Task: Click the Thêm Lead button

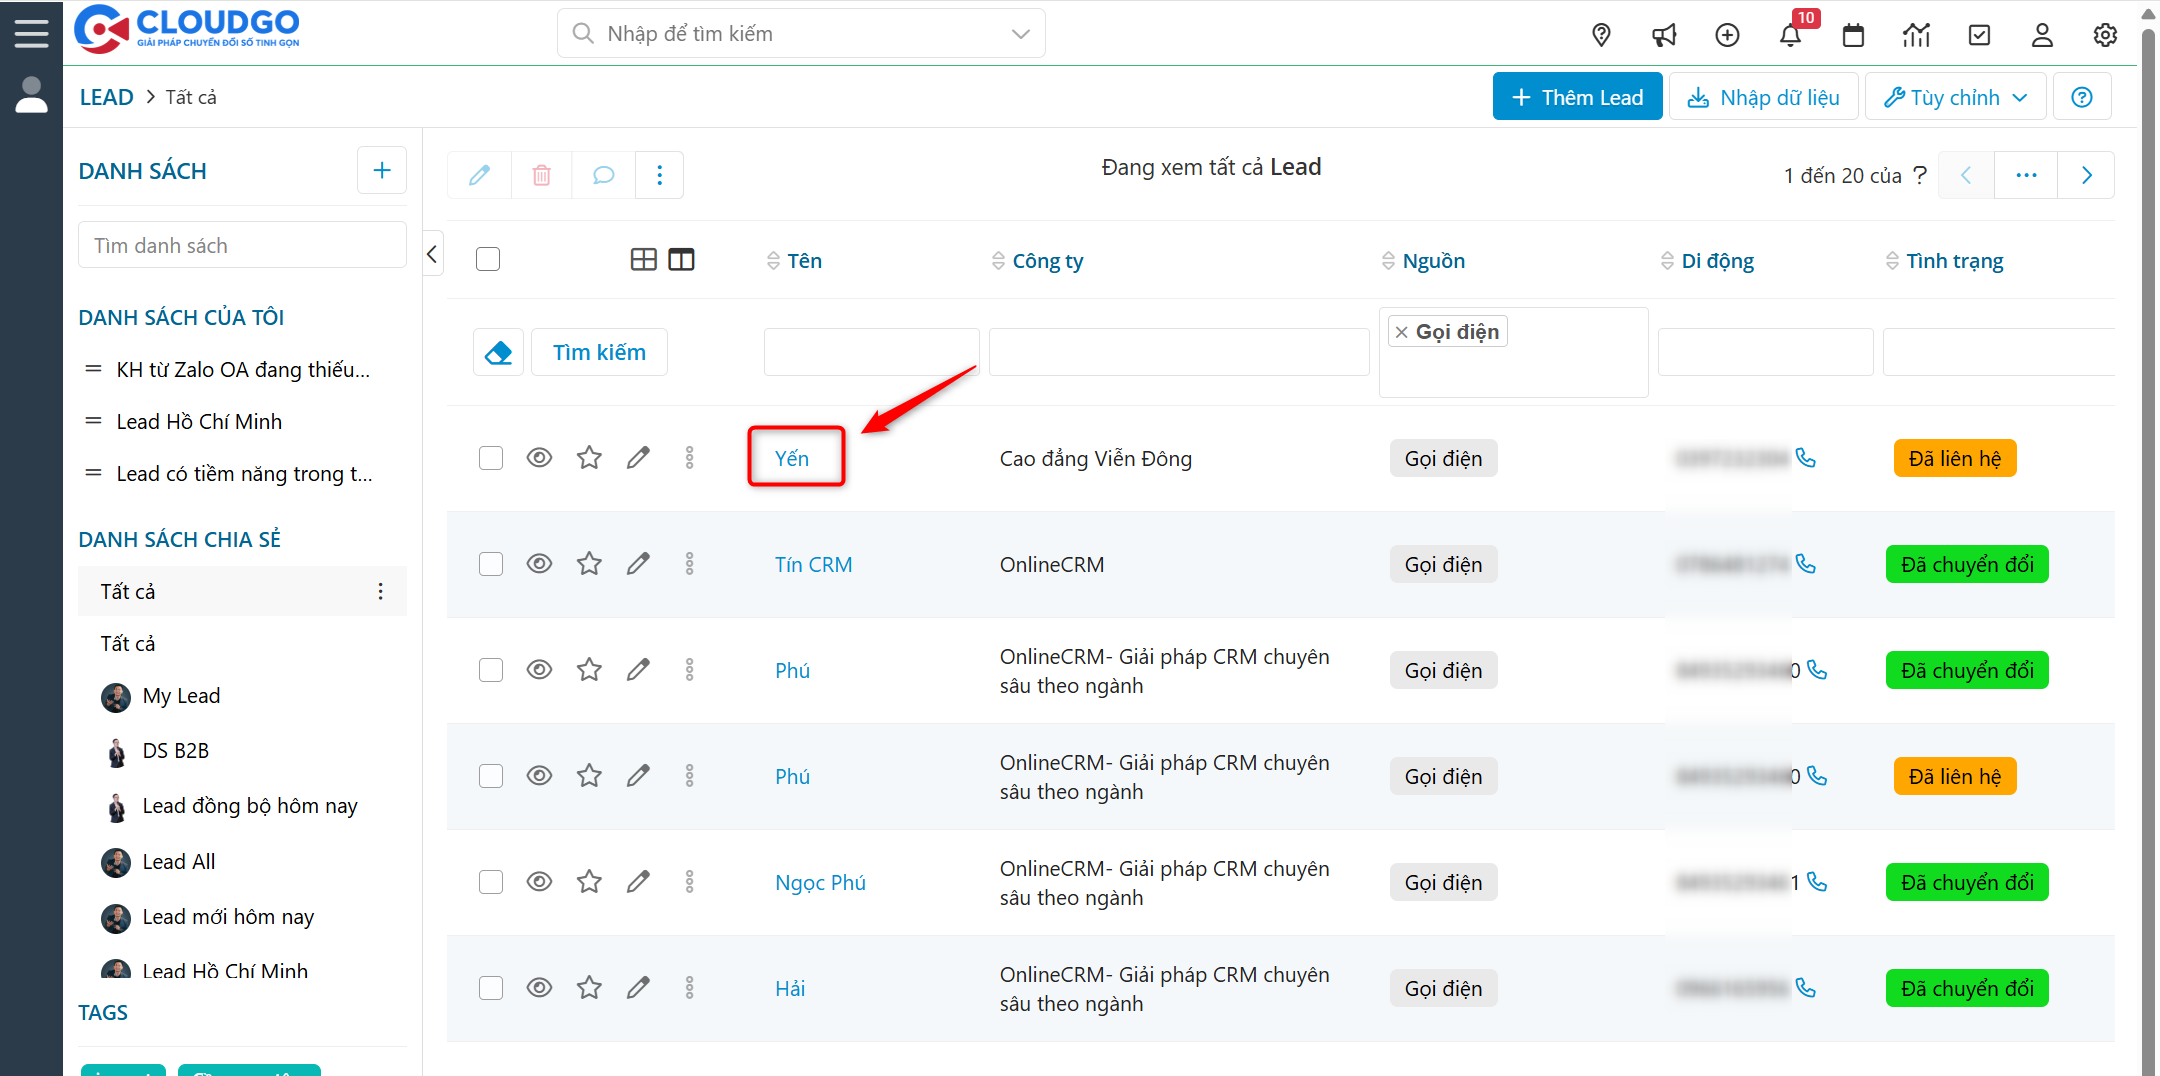Action: (x=1577, y=97)
